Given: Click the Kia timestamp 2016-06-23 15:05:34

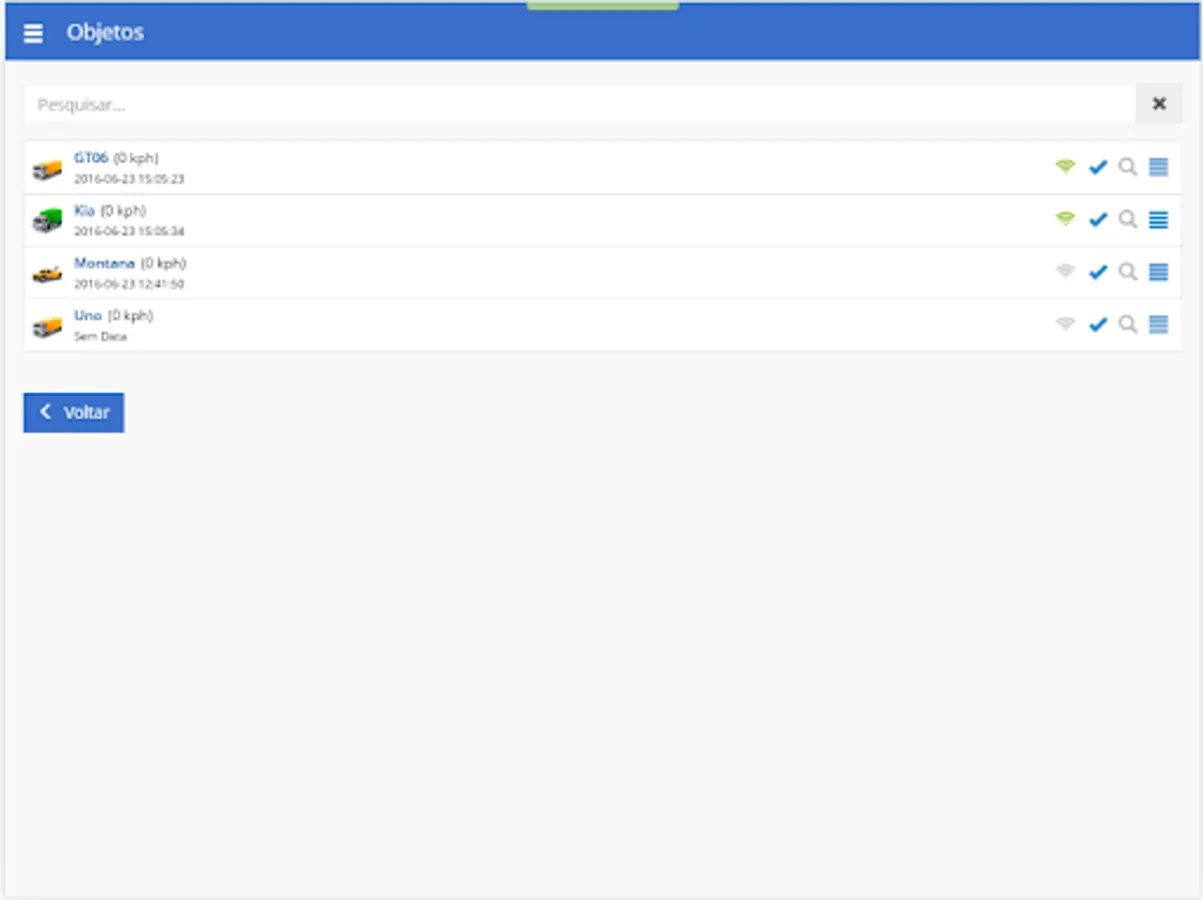Looking at the screenshot, I should point(129,232).
